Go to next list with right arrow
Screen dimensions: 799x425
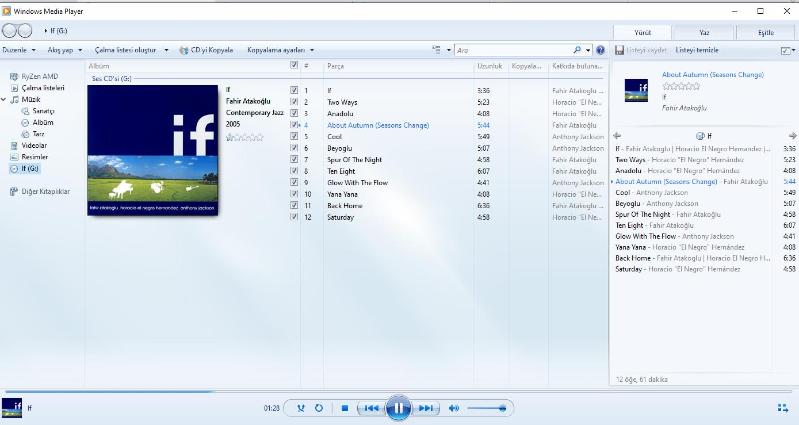(792, 136)
